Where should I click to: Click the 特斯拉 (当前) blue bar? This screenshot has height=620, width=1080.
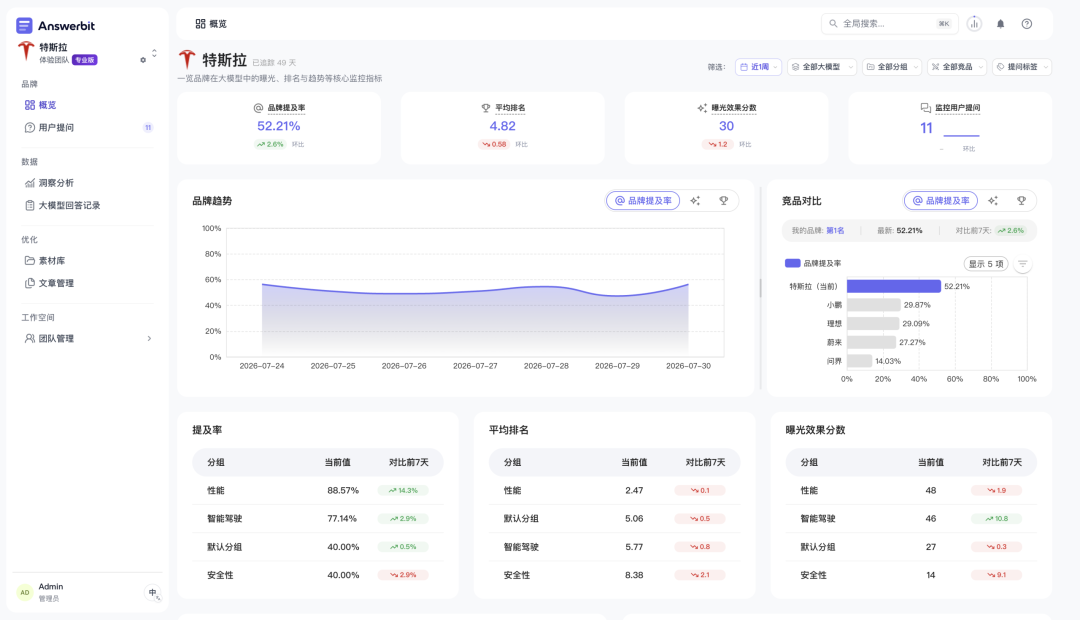coord(893,286)
